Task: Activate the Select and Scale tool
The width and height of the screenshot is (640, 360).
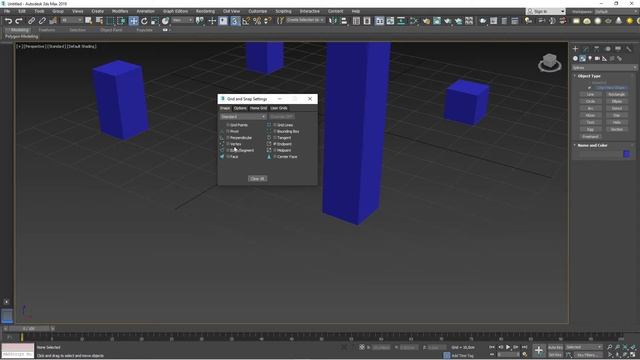Action: tap(155, 21)
